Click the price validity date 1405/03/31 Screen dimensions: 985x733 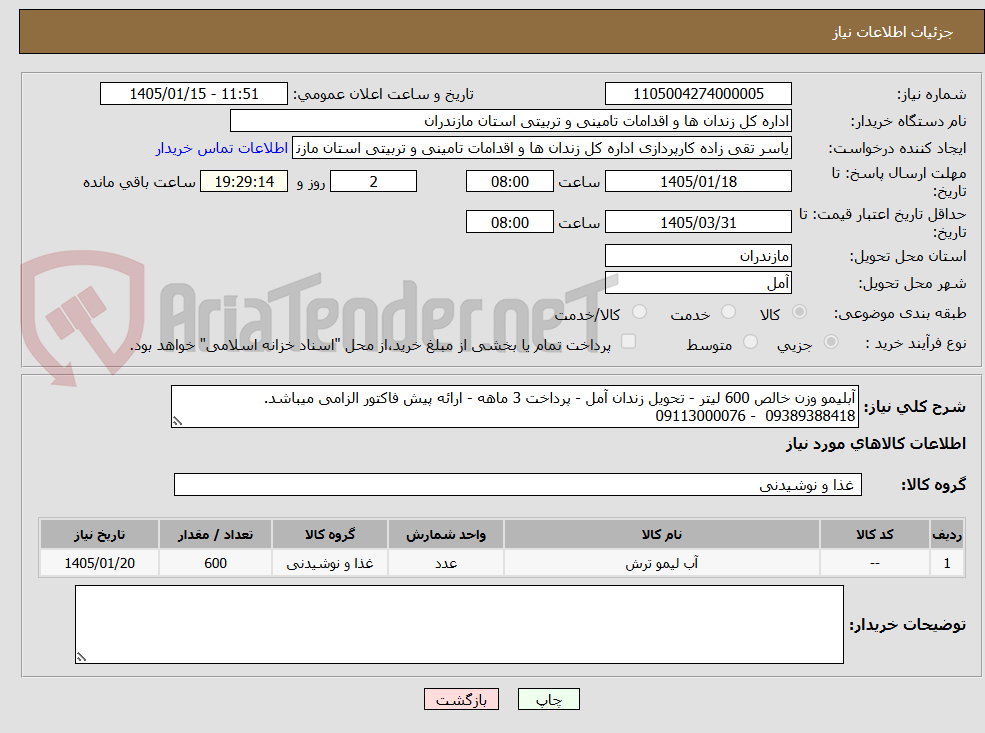click(x=698, y=222)
